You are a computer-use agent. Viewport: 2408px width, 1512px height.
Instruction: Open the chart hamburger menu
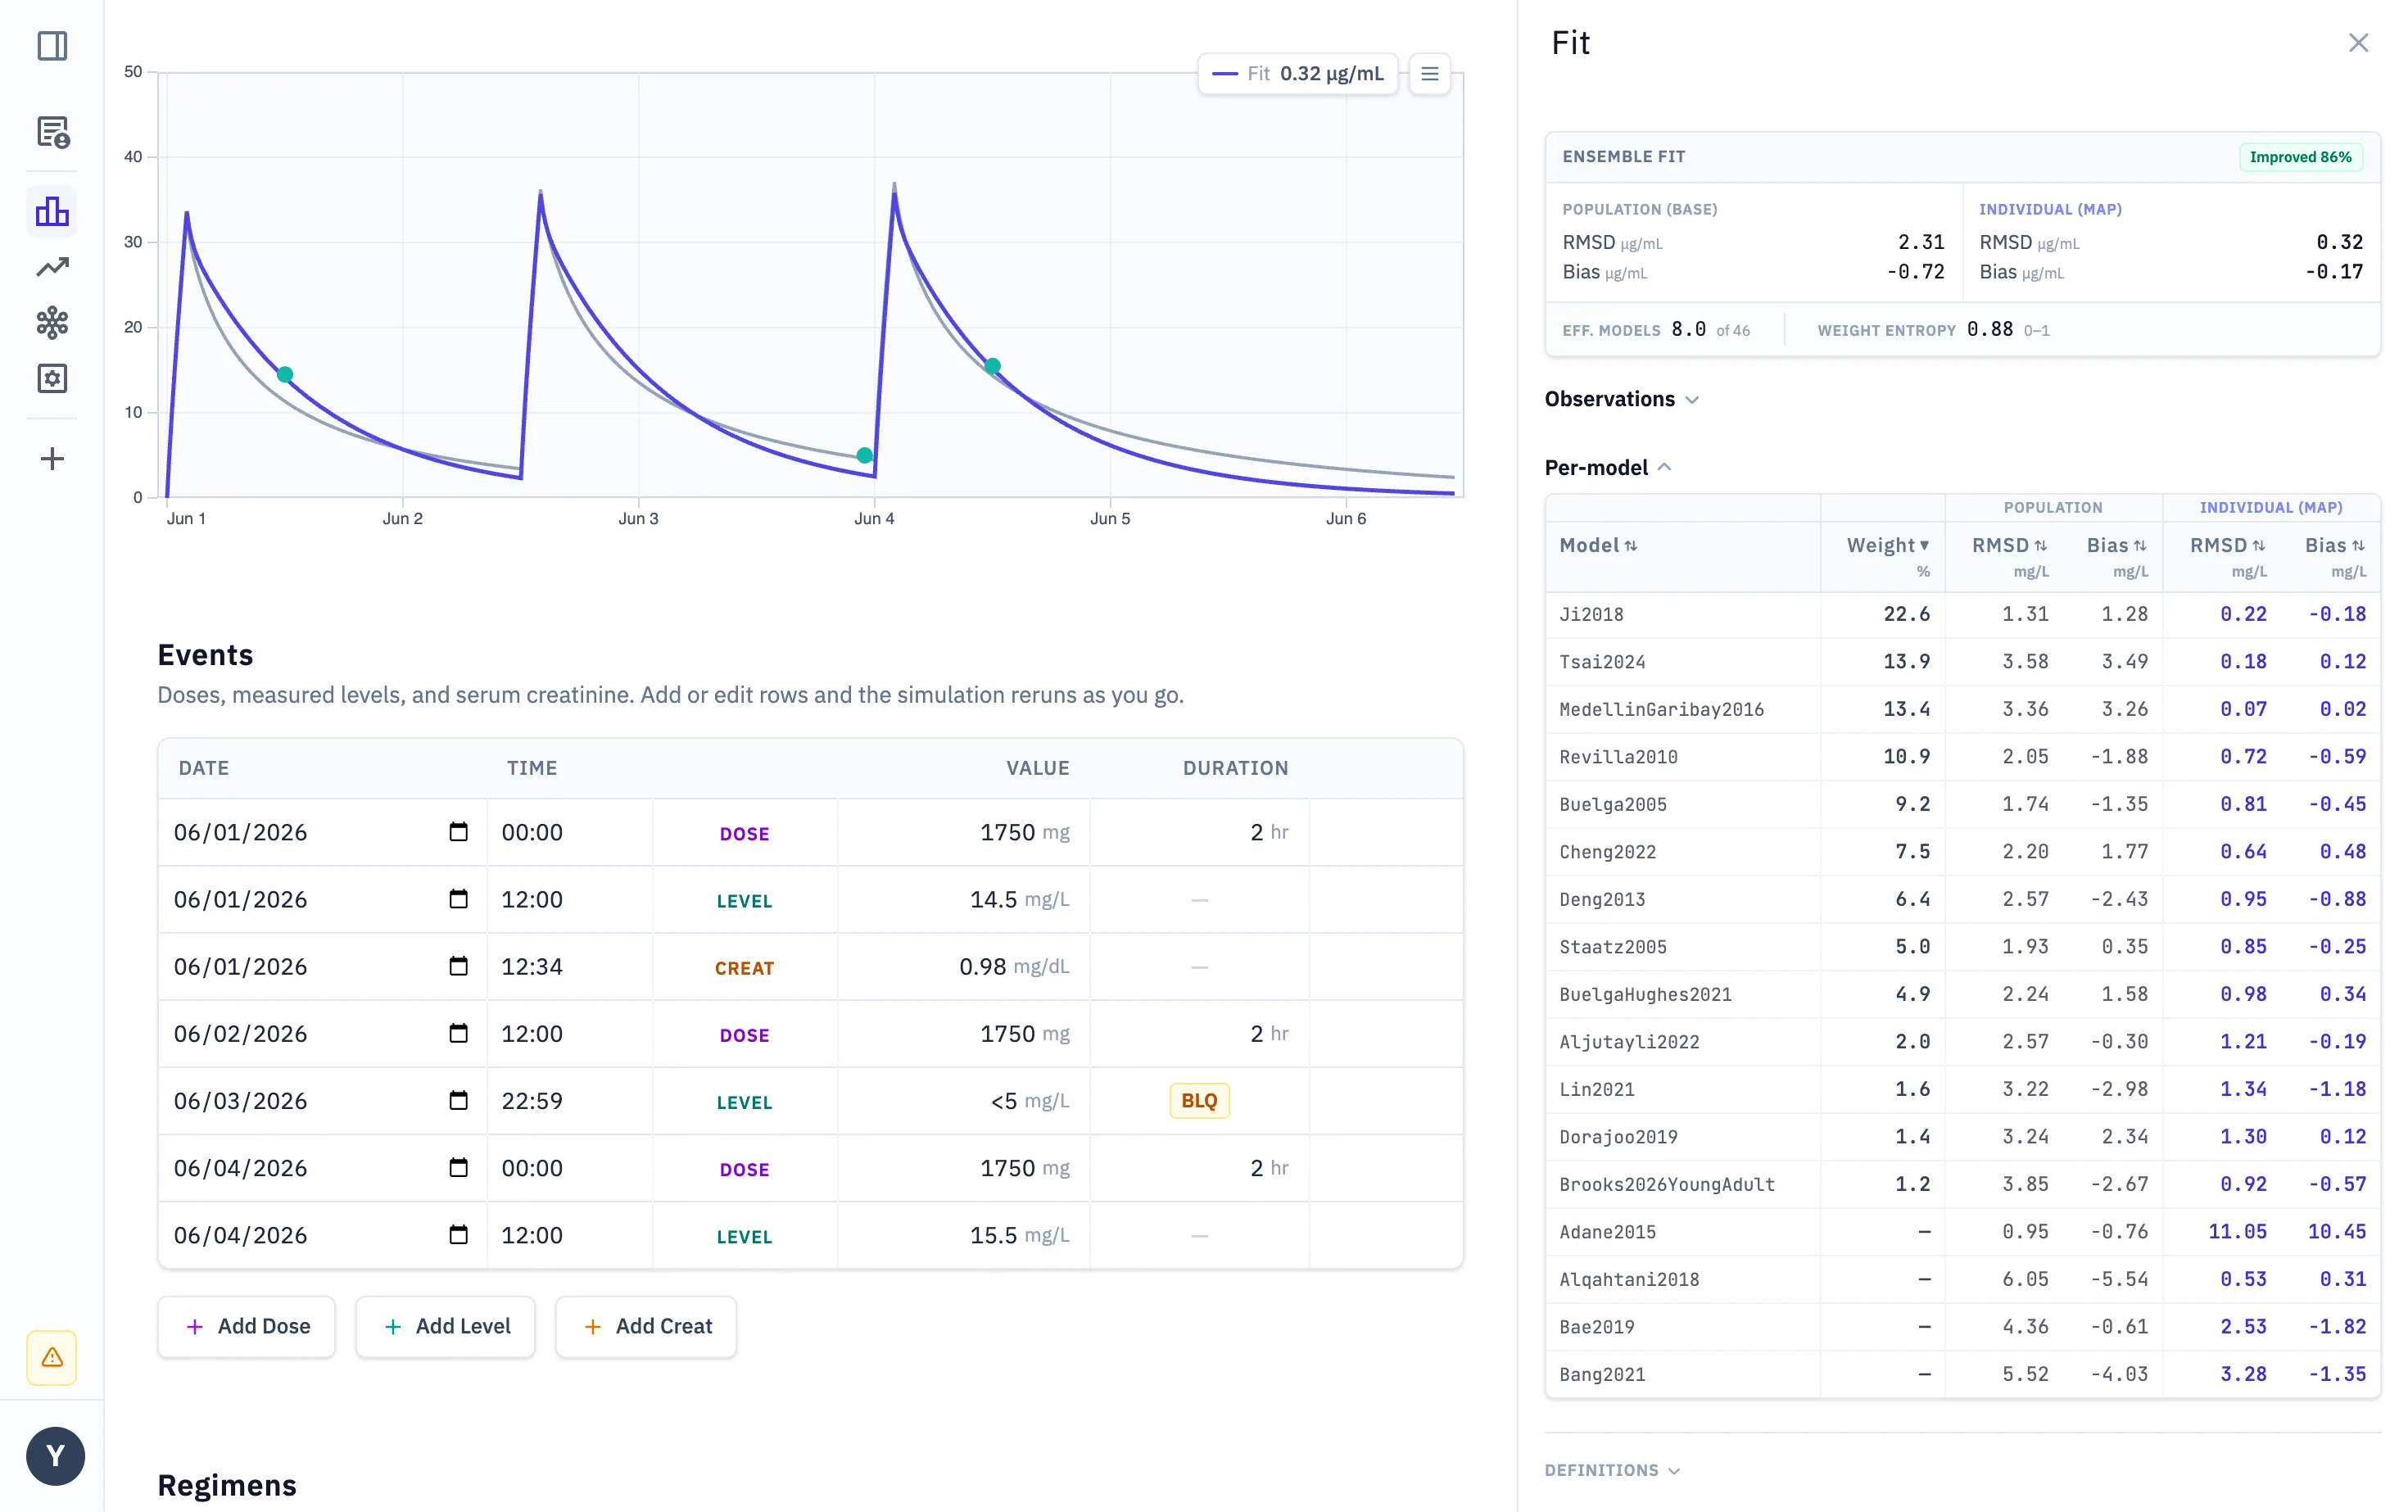tap(1429, 74)
